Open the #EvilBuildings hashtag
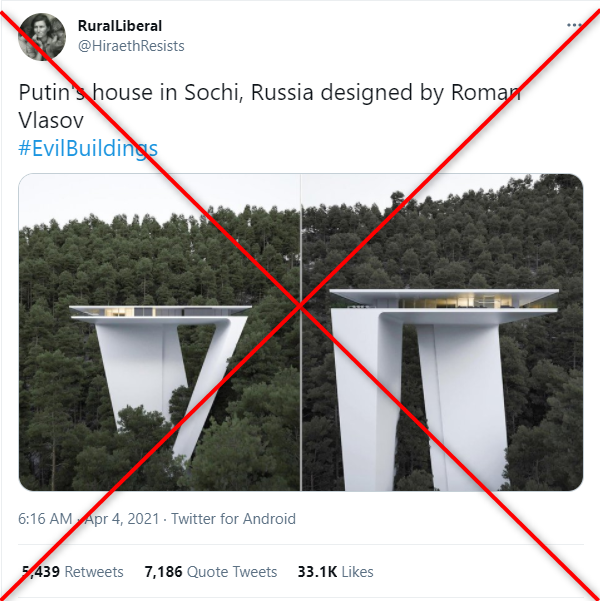 (x=88, y=148)
